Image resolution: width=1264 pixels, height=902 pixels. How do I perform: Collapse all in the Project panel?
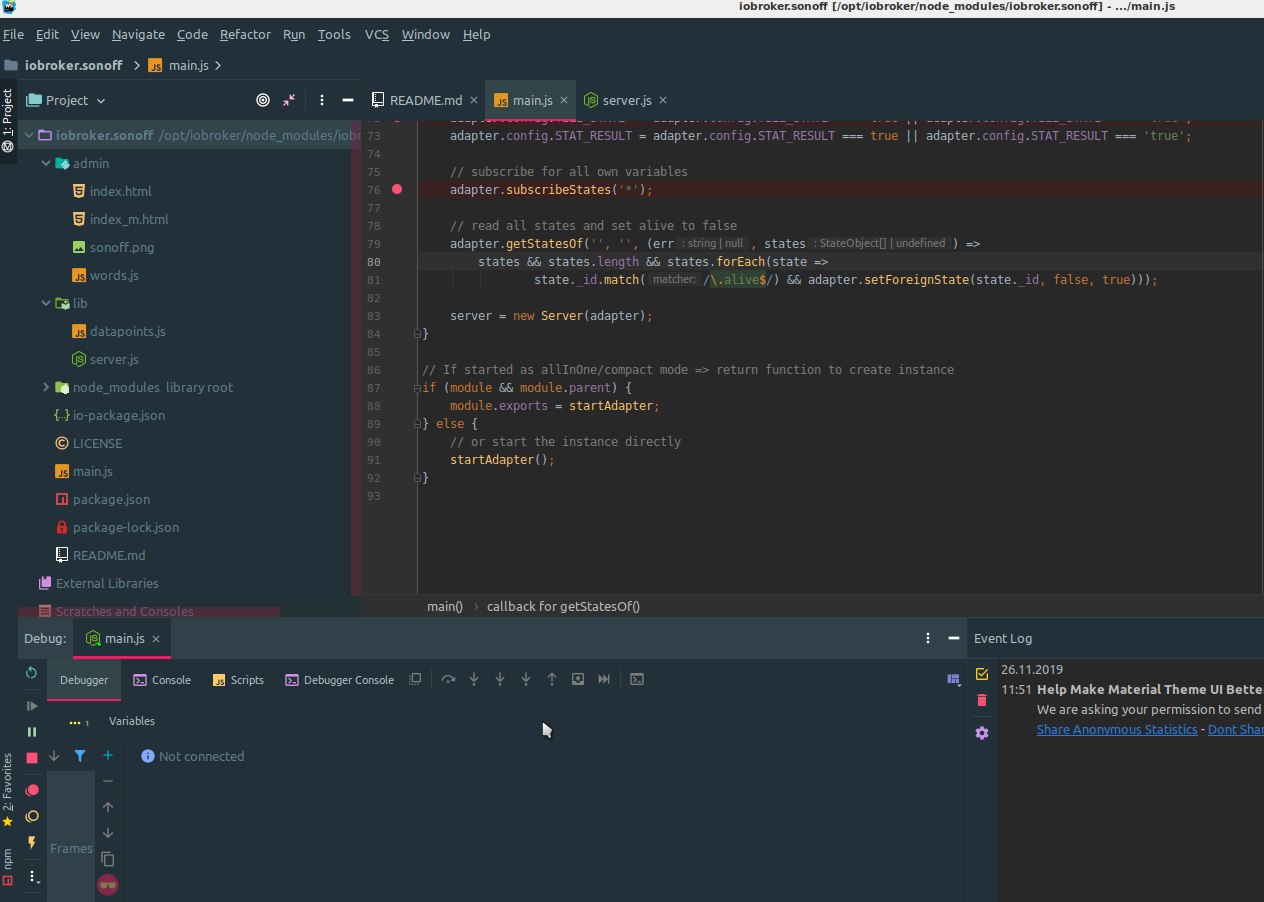(289, 100)
